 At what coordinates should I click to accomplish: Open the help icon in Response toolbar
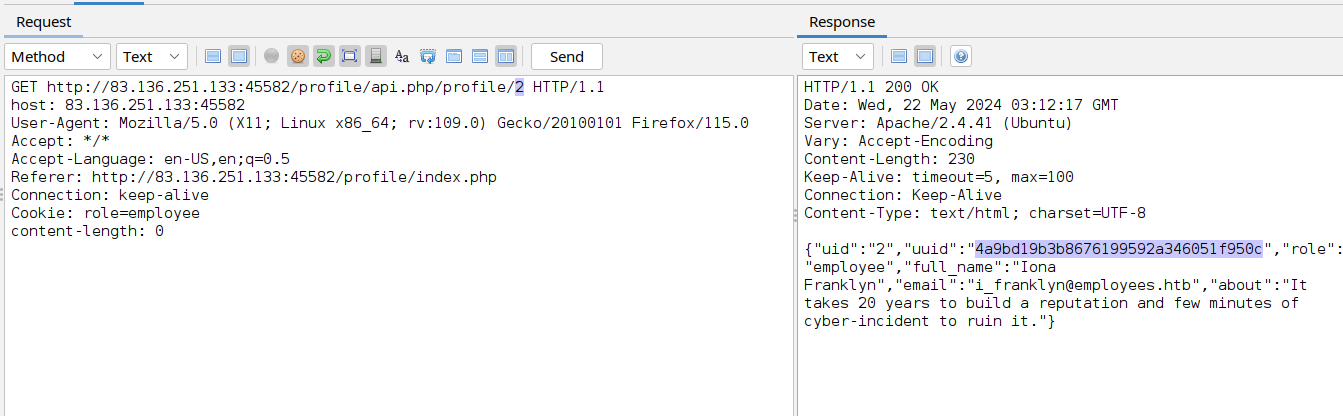pyautogui.click(x=960, y=57)
